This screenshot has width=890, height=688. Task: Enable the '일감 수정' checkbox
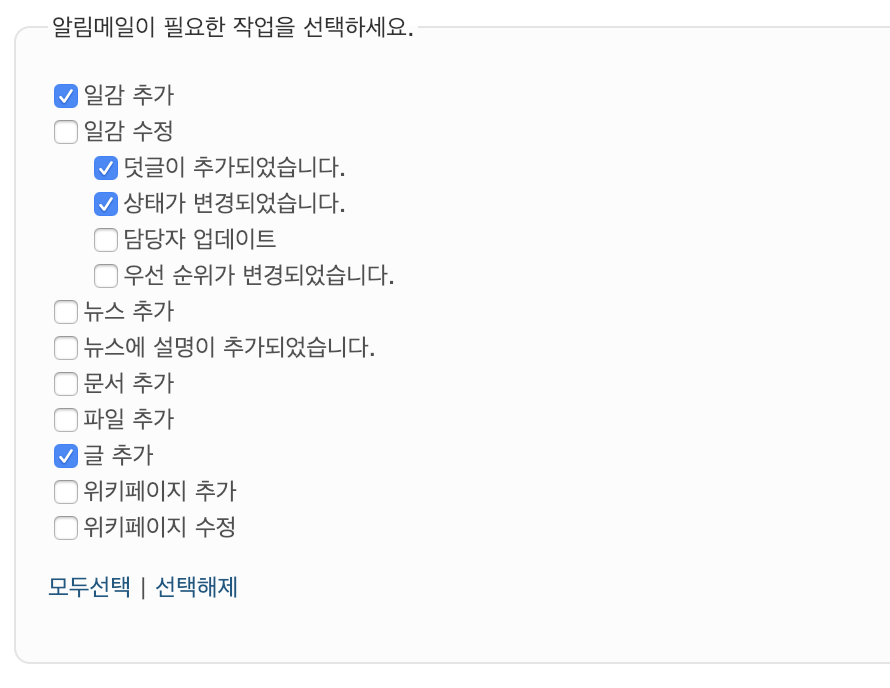pos(66,132)
